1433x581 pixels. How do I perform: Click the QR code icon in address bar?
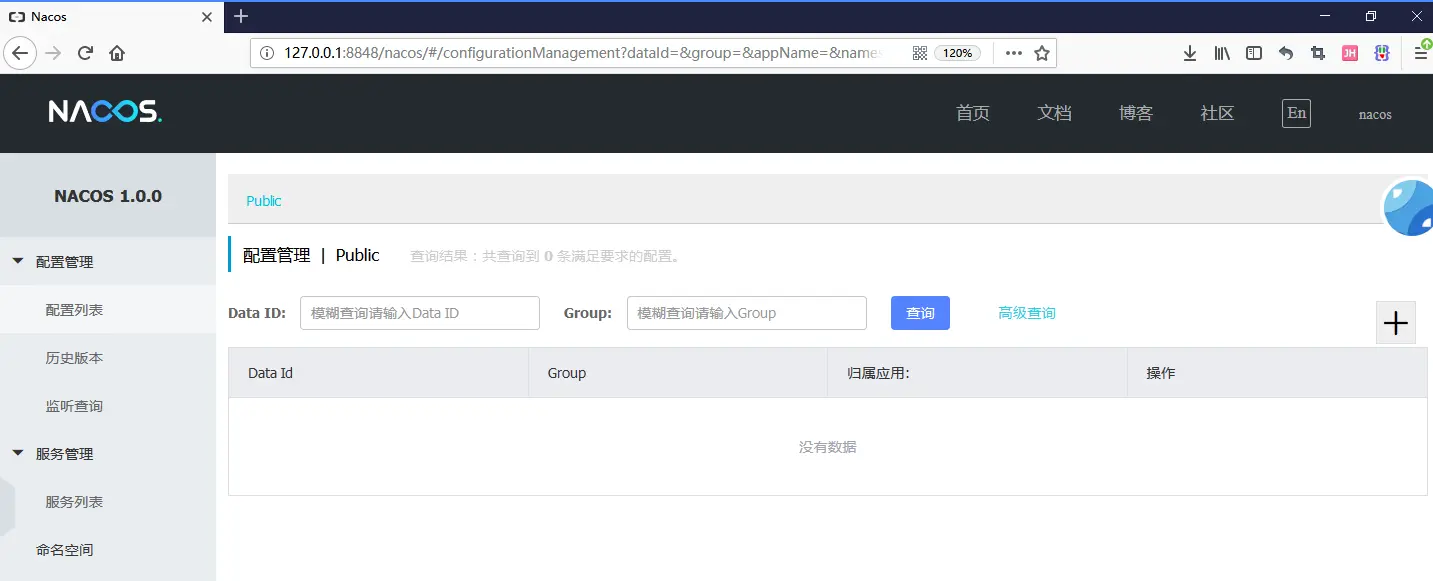pyautogui.click(x=920, y=53)
